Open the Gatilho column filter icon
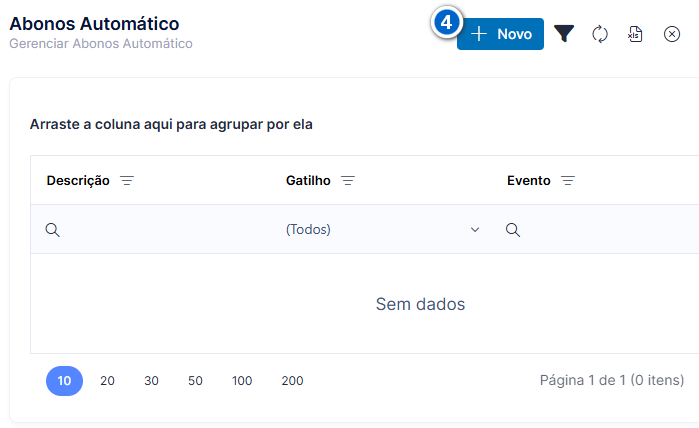The width and height of the screenshot is (699, 428). tap(348, 181)
